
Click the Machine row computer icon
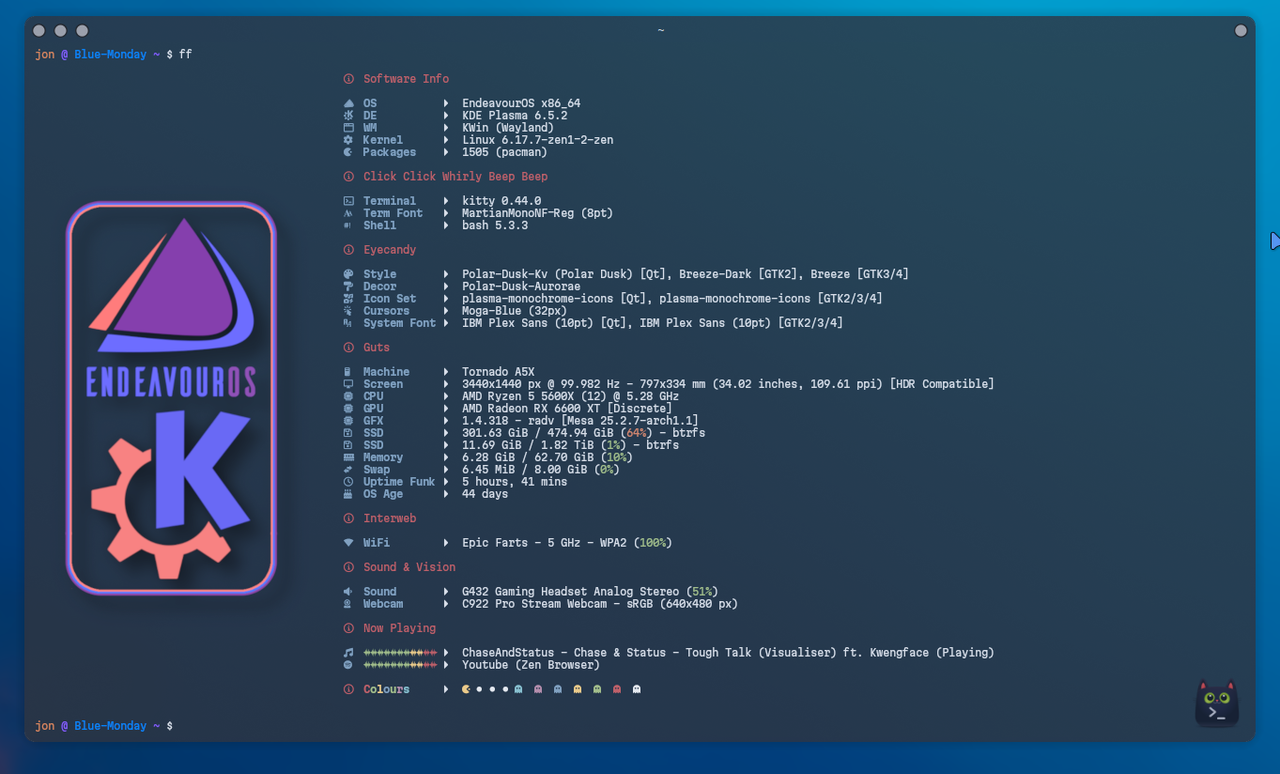coord(349,372)
